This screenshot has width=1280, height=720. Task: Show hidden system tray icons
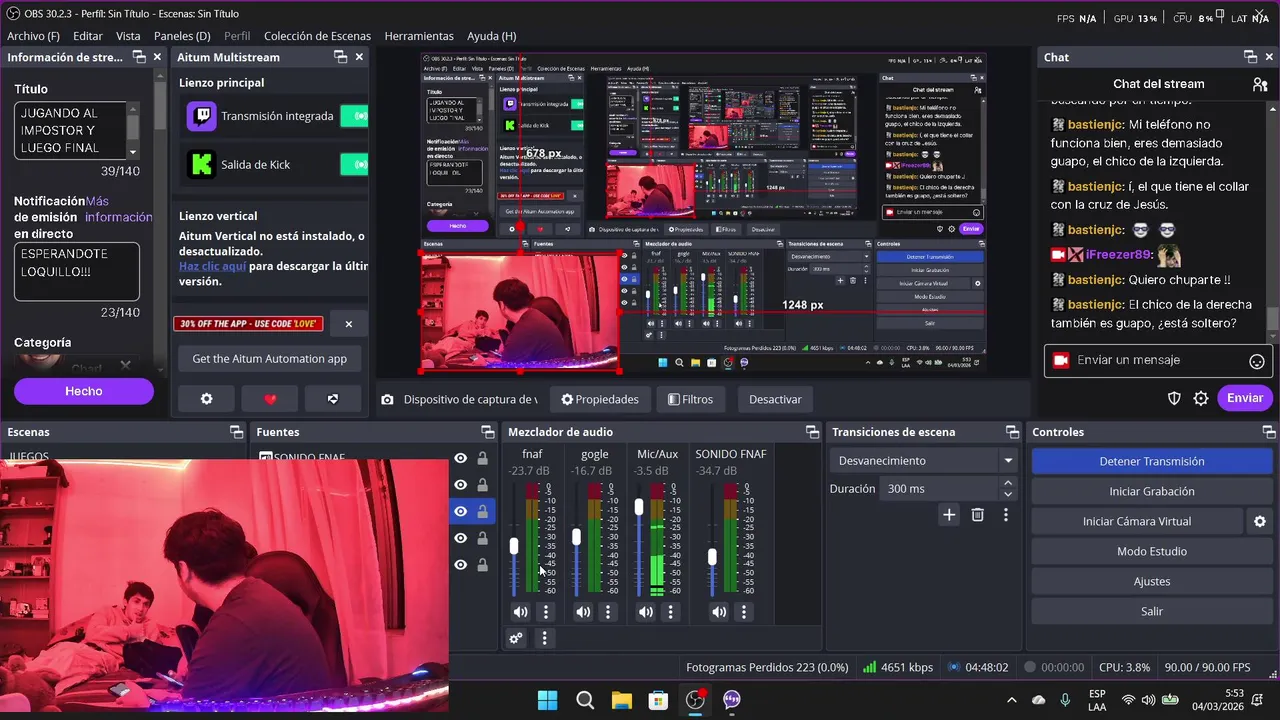tap(1011, 700)
